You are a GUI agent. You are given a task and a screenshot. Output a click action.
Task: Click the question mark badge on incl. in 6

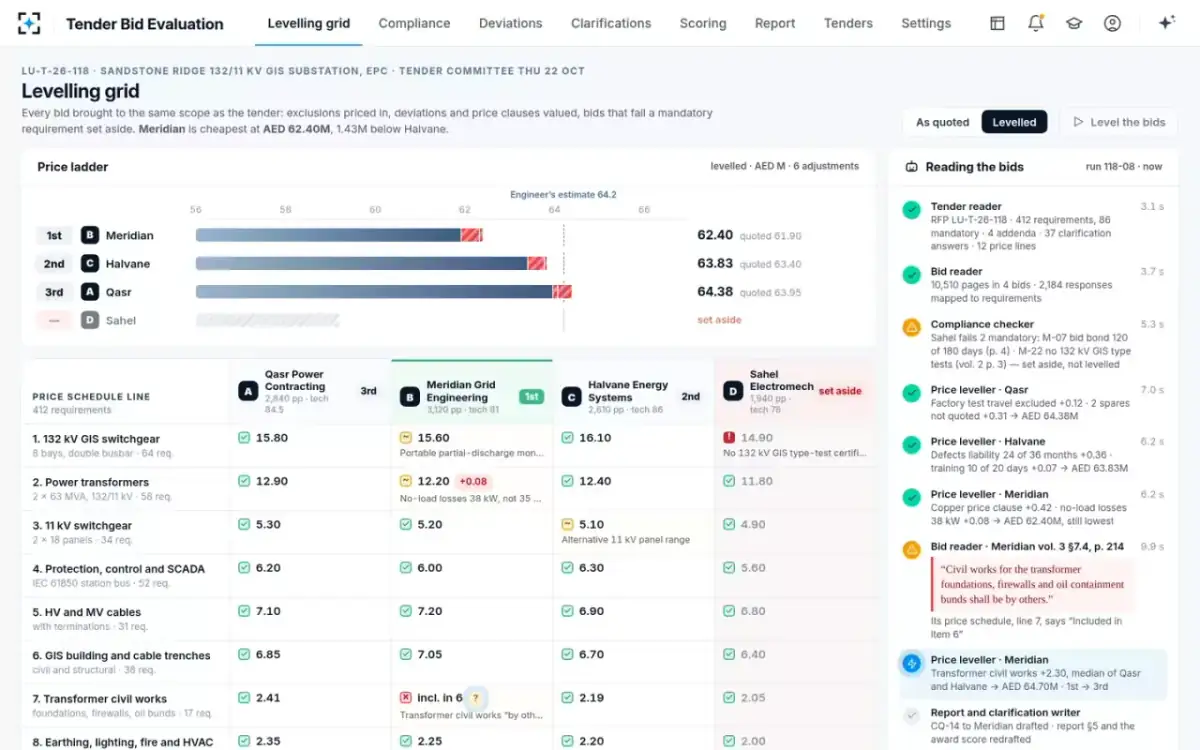coord(476,698)
